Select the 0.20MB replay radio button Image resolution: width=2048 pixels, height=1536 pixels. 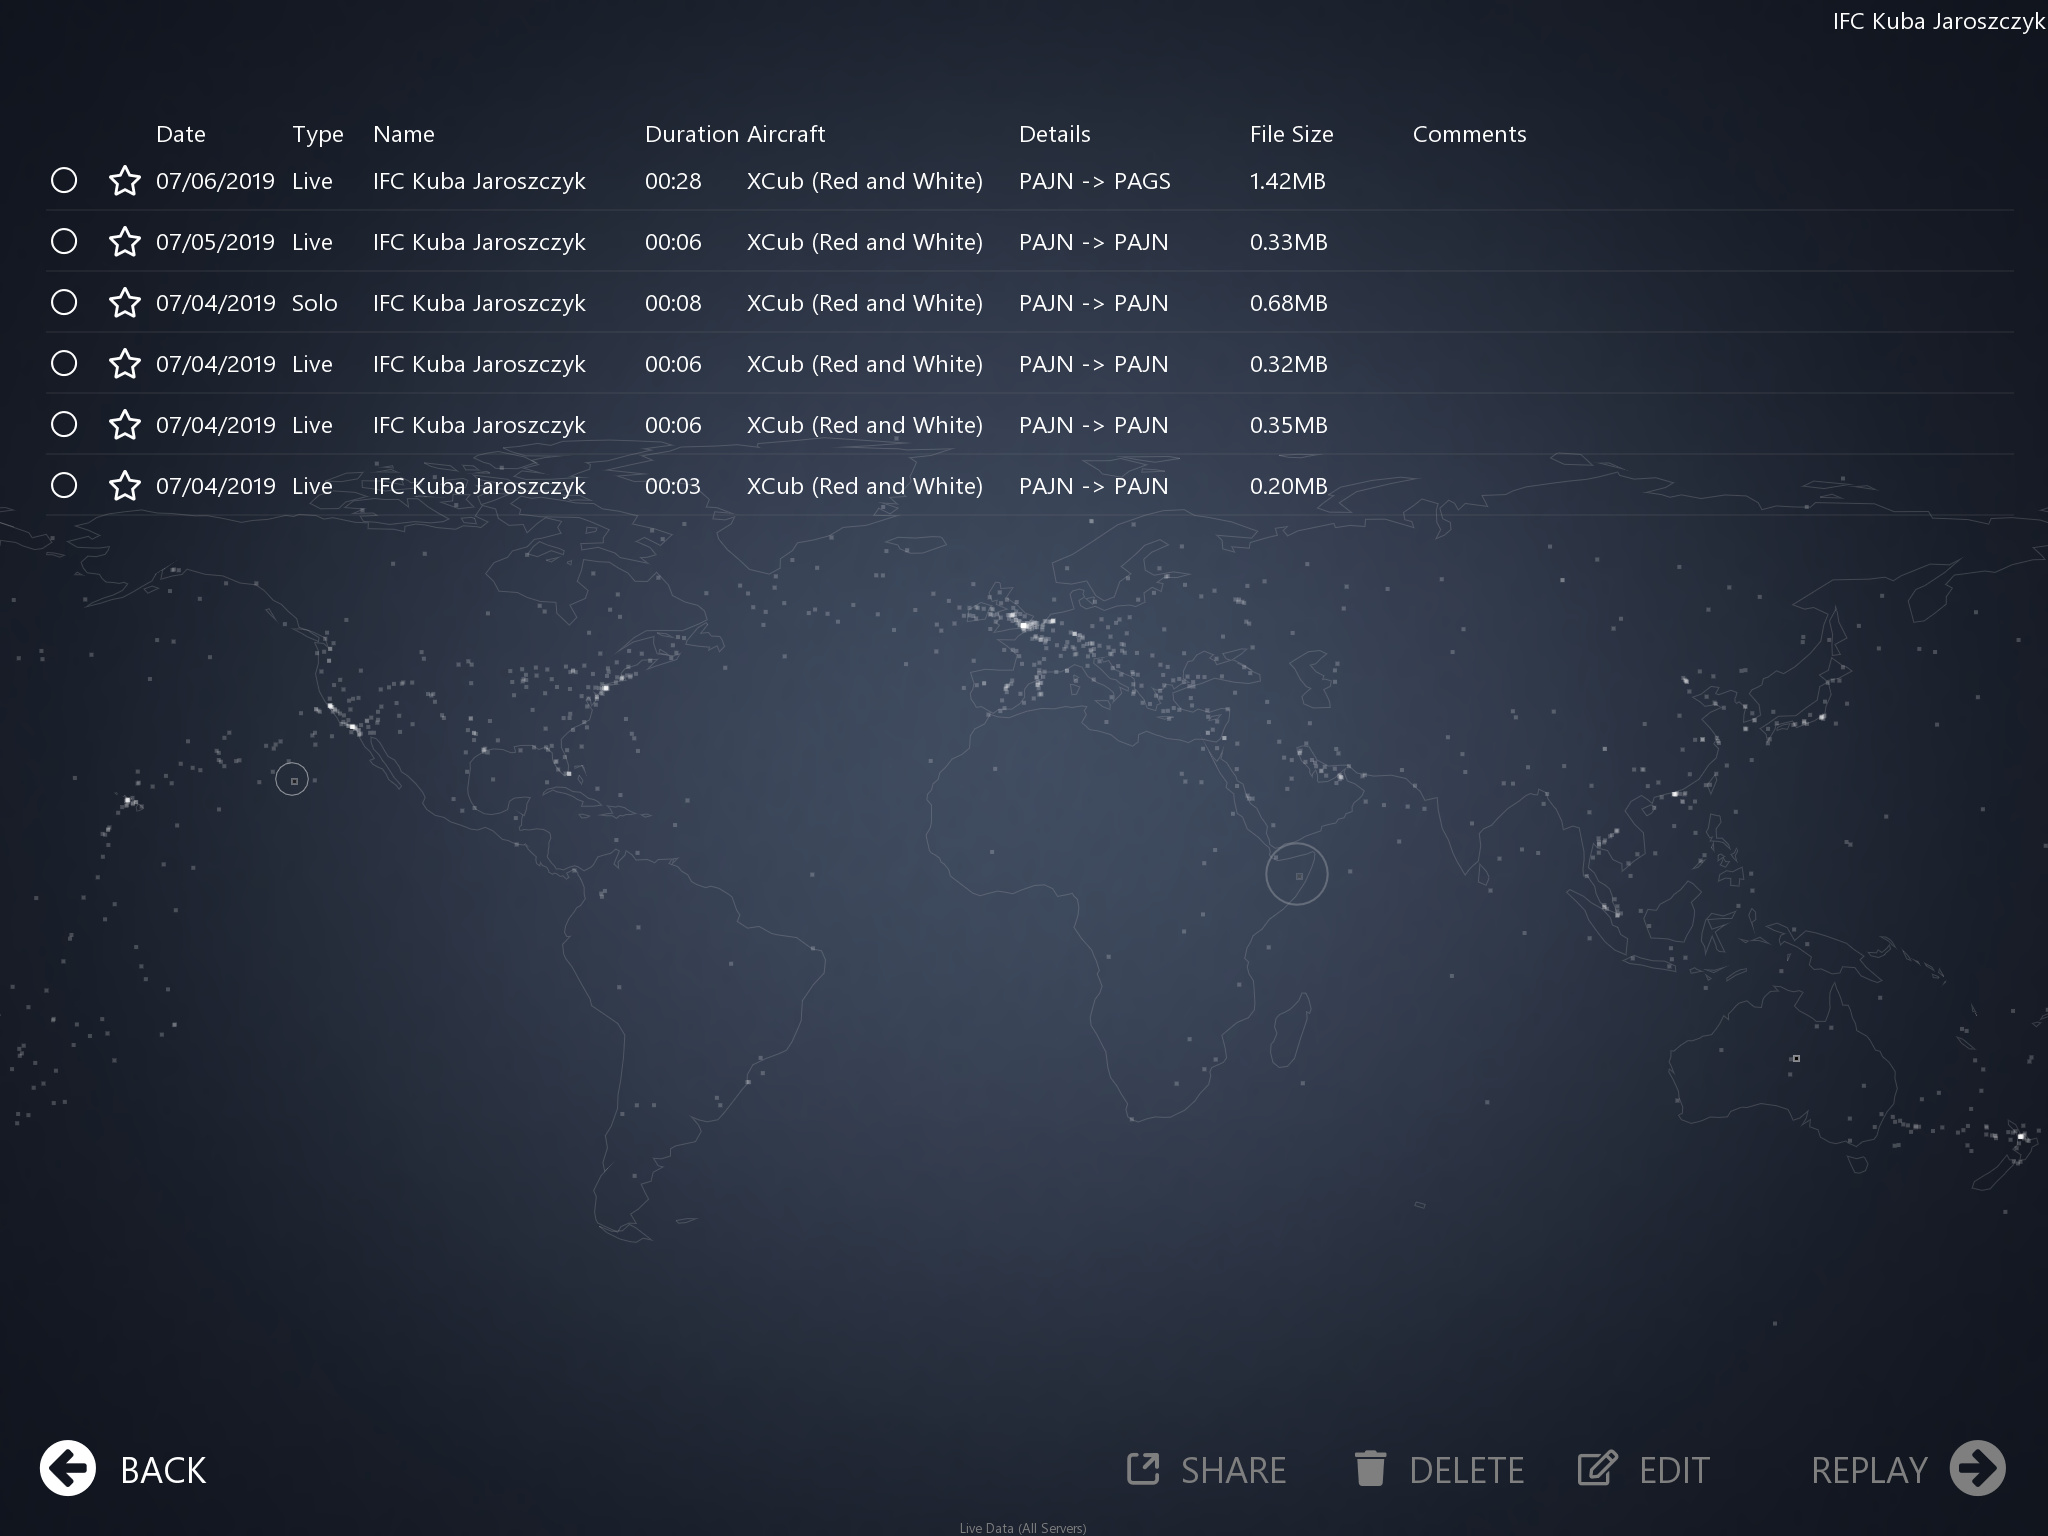pos(64,486)
